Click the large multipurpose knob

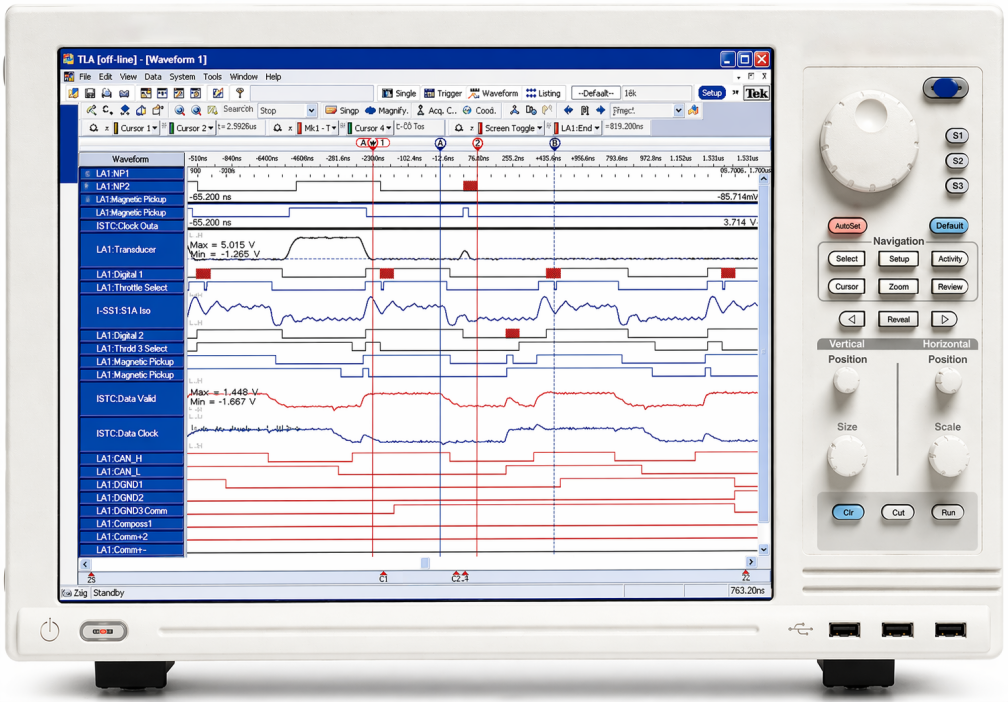[869, 140]
